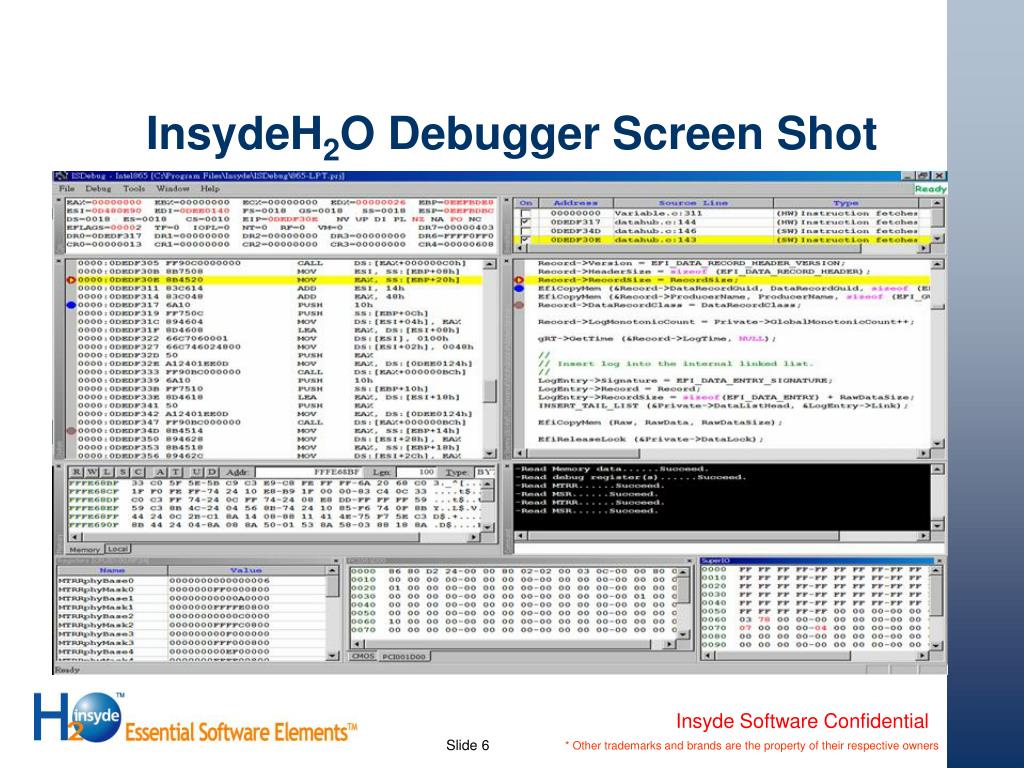Viewport: 1024px width, 768px height.
Task: Click the T button in memory toolbar
Action: (x=175, y=472)
